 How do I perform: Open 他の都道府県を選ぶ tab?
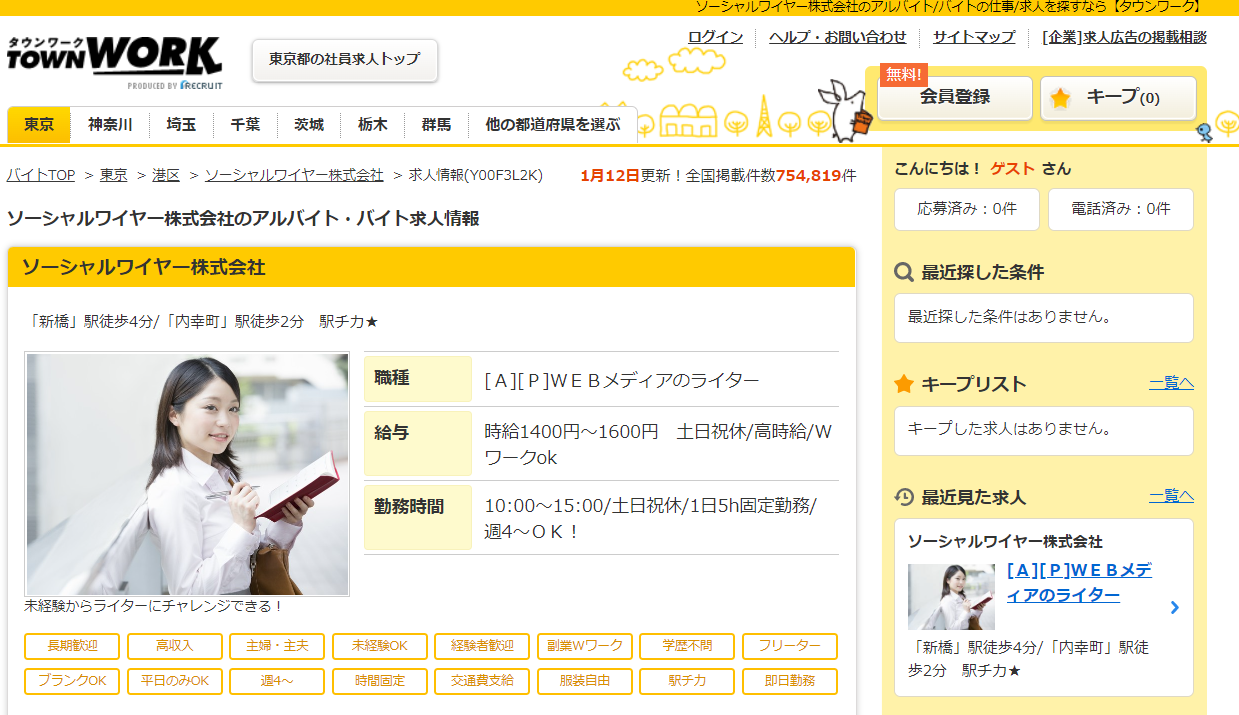[553, 125]
